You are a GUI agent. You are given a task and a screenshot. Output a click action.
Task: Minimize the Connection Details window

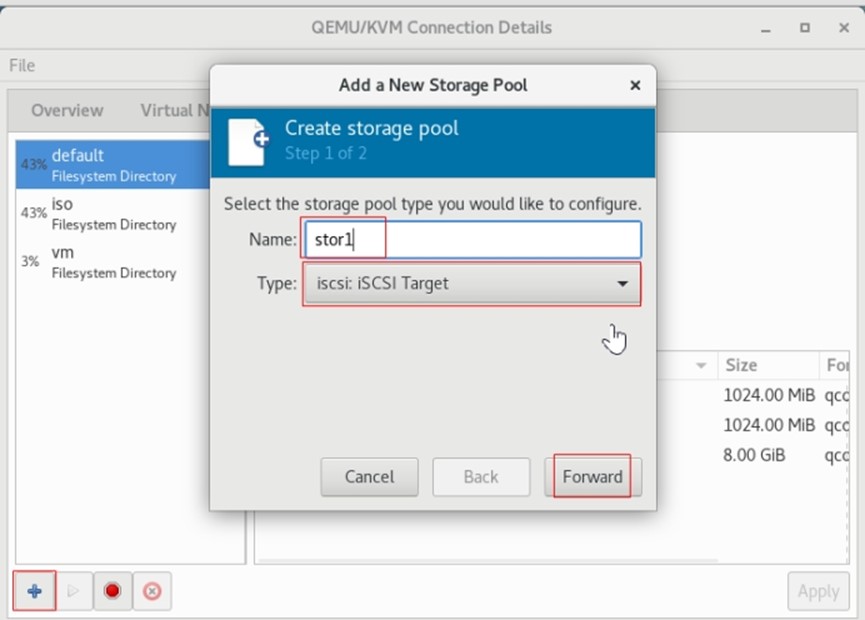[766, 29]
